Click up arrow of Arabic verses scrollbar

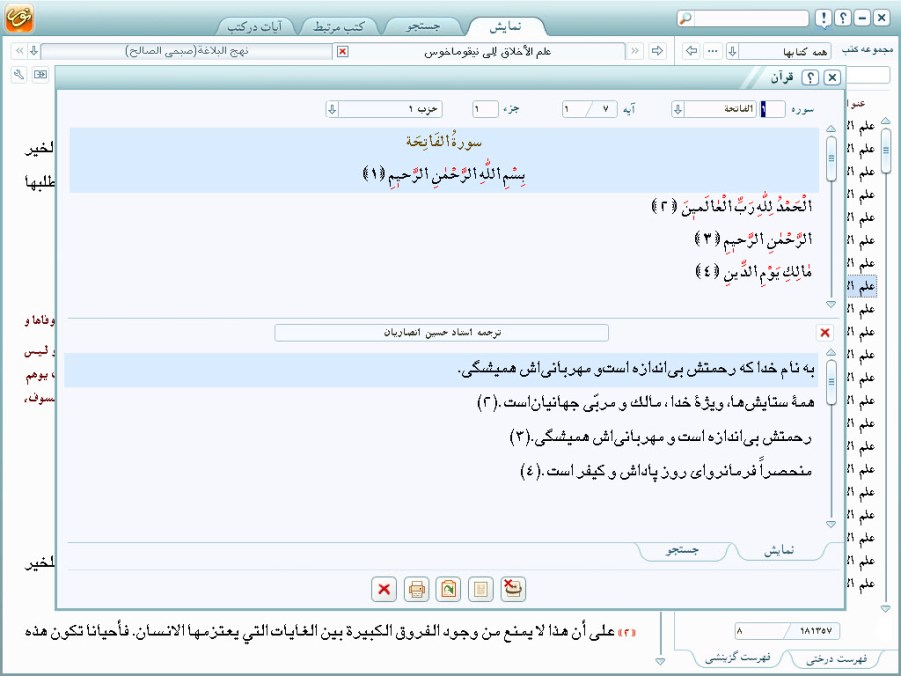pos(831,129)
